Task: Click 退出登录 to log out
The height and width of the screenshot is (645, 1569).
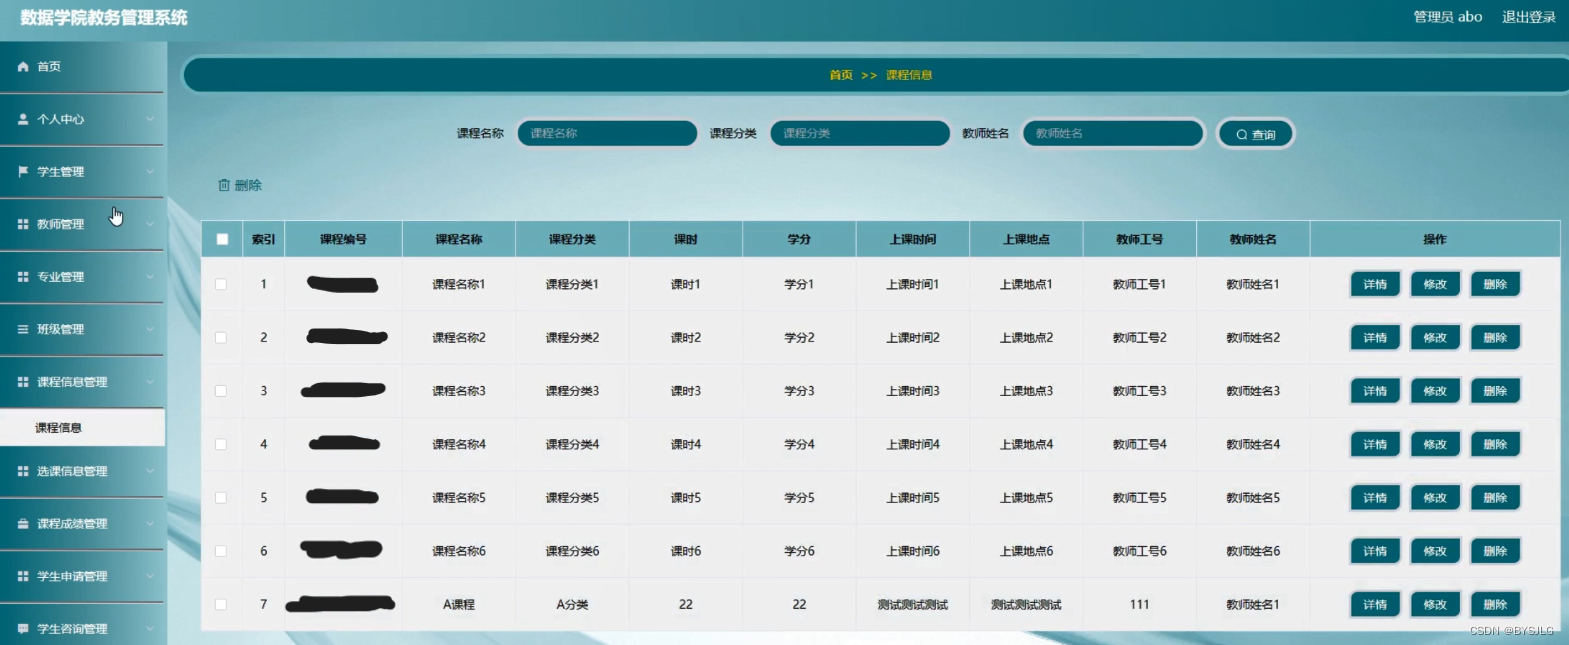Action: click(x=1528, y=17)
